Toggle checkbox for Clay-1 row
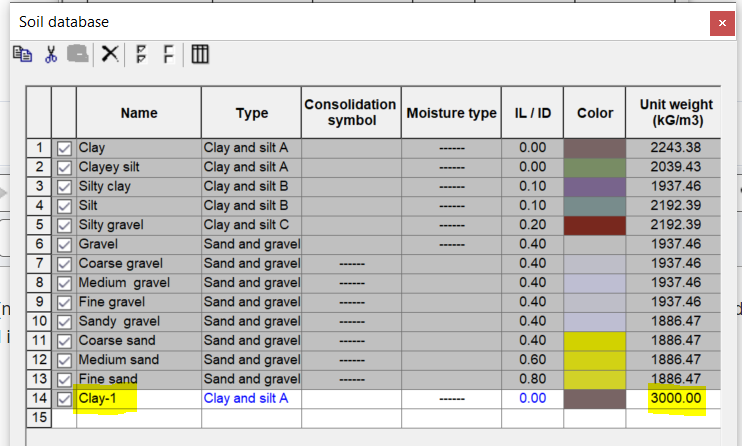742x446 pixels. 64,399
